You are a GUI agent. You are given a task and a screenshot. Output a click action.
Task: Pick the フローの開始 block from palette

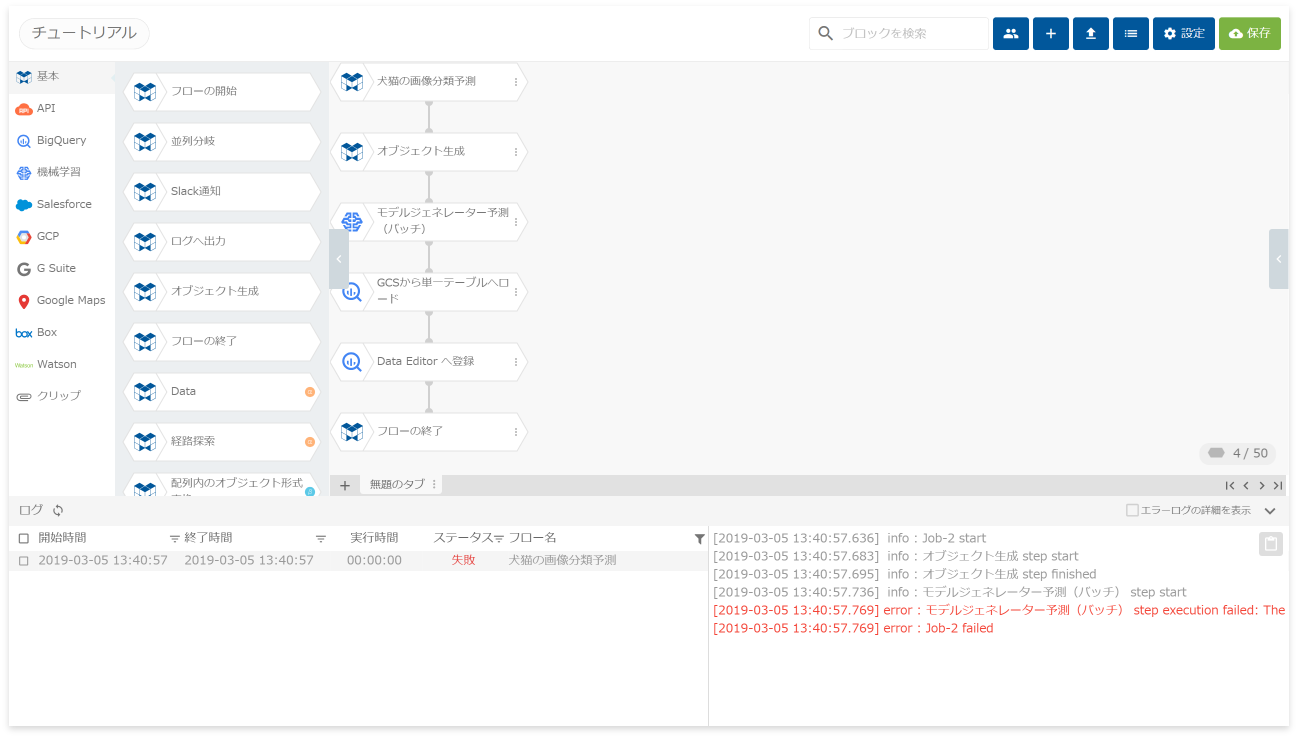[x=222, y=91]
